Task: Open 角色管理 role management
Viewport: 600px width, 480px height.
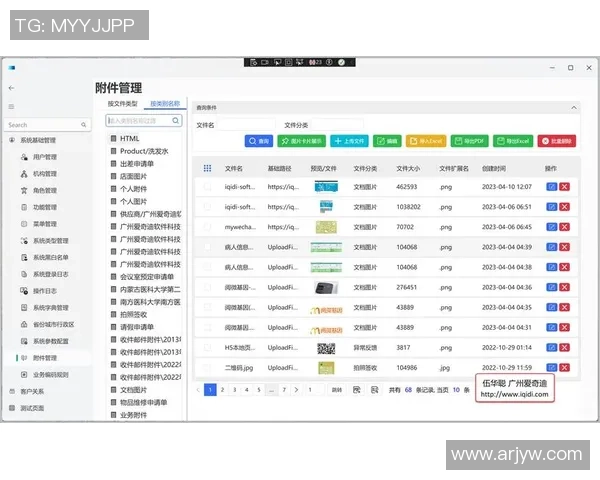Action: click(45, 190)
